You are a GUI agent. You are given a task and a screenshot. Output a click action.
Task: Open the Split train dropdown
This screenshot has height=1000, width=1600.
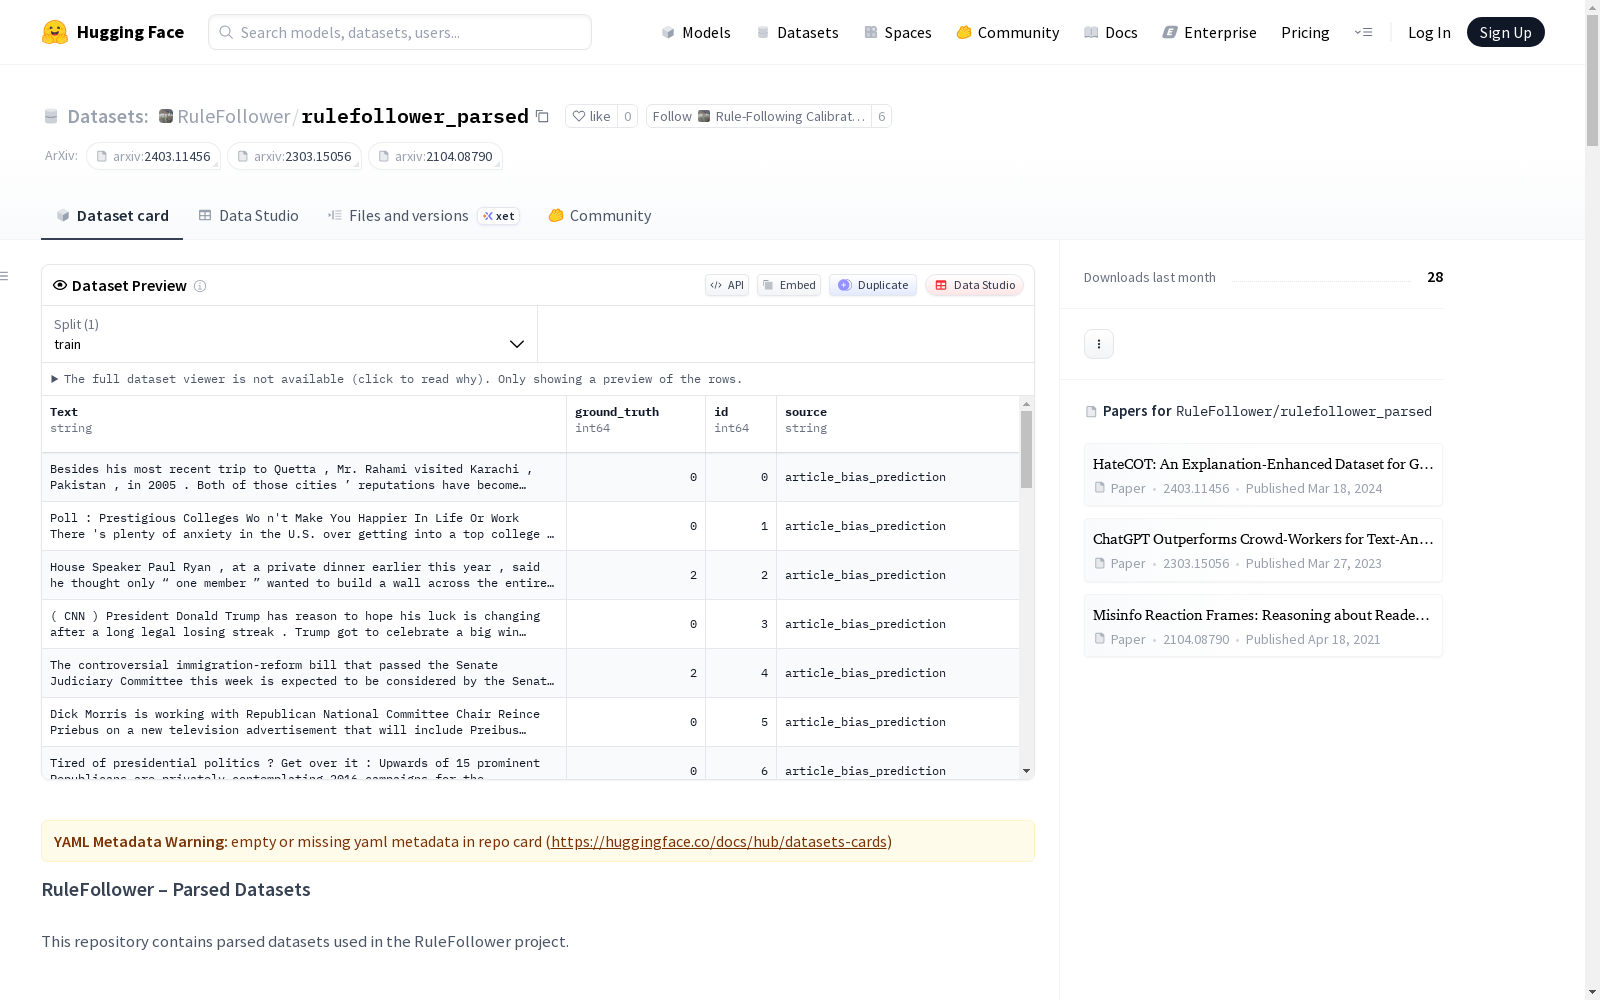289,334
